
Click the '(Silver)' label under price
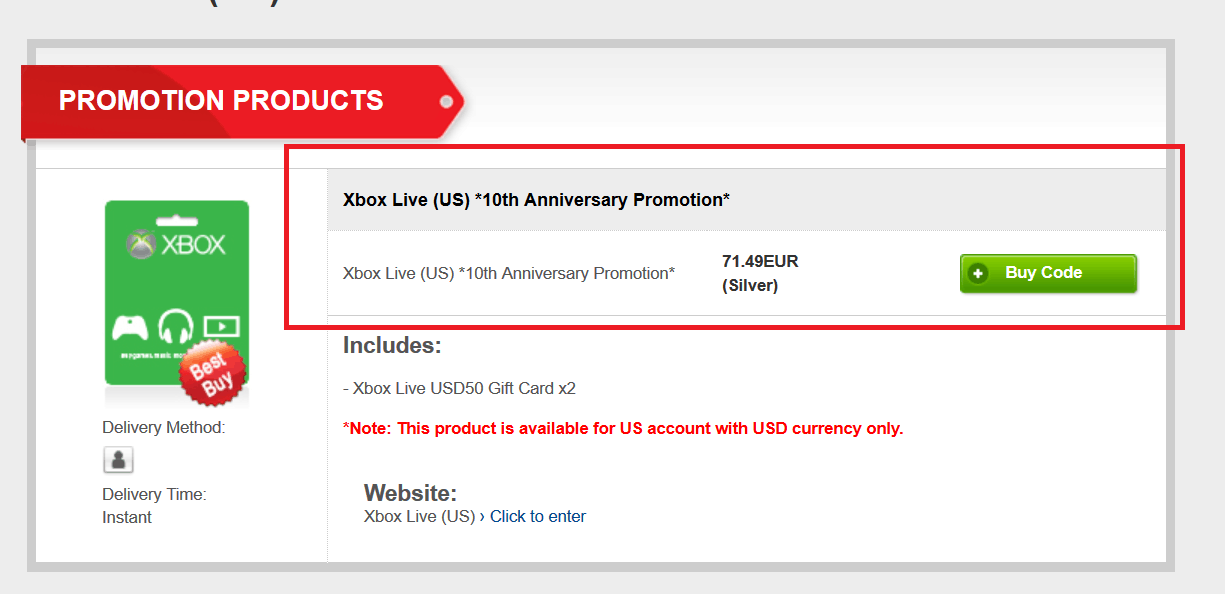click(750, 286)
